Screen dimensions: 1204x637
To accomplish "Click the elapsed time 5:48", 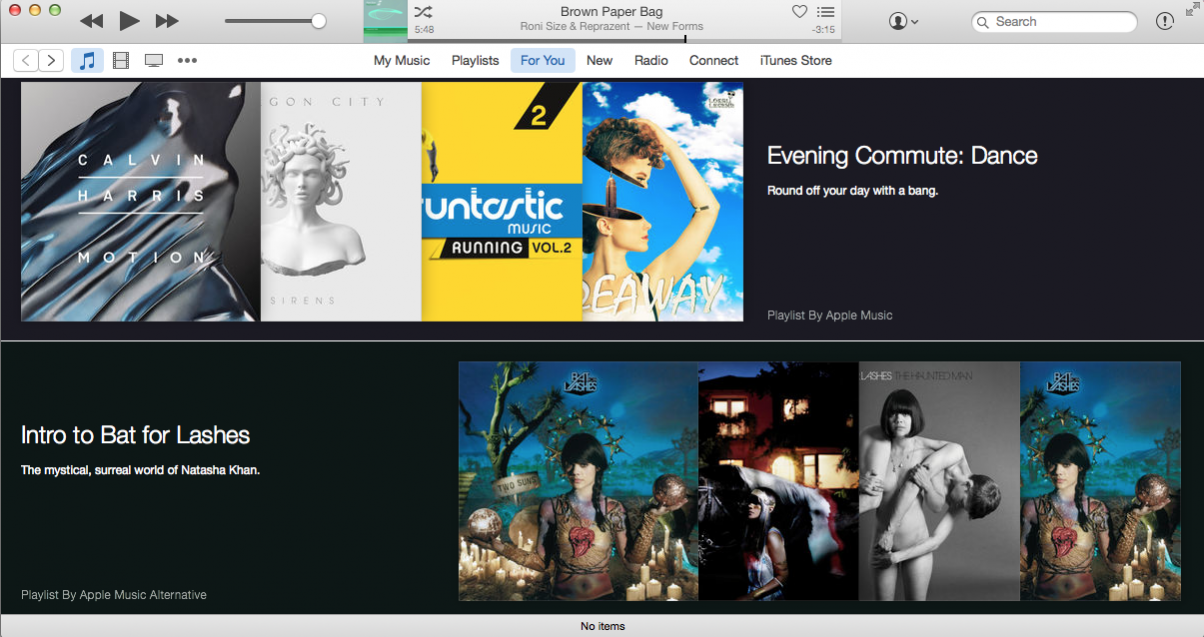I will (424, 30).
